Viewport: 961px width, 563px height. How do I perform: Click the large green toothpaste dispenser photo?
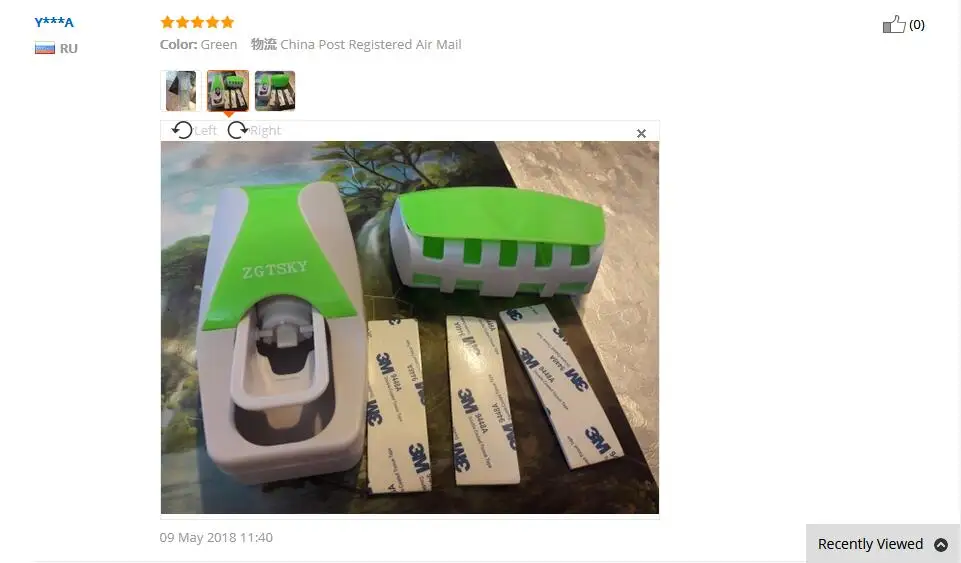tap(409, 327)
